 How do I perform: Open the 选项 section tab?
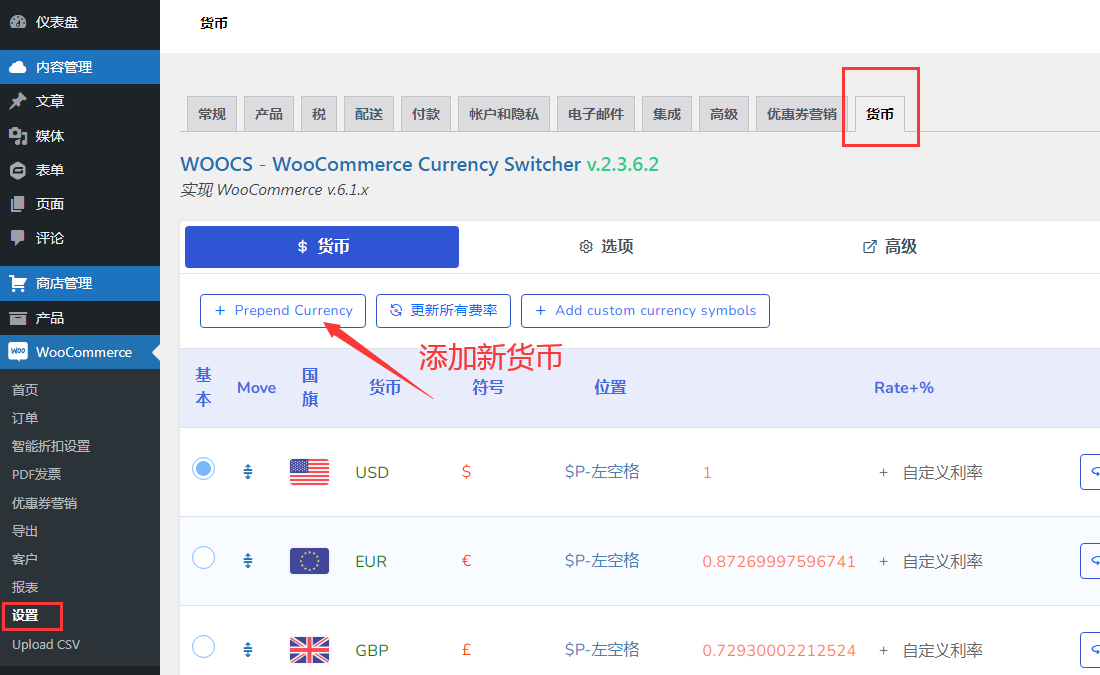[606, 247]
